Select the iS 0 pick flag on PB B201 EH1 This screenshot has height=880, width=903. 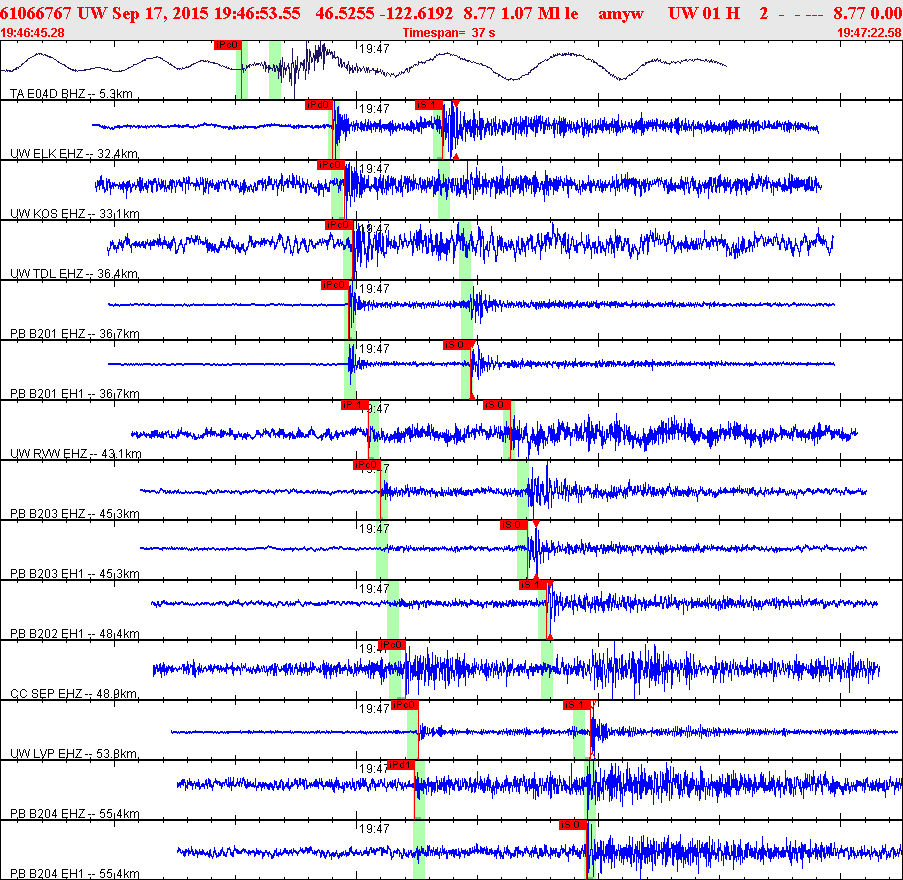pyautogui.click(x=457, y=344)
